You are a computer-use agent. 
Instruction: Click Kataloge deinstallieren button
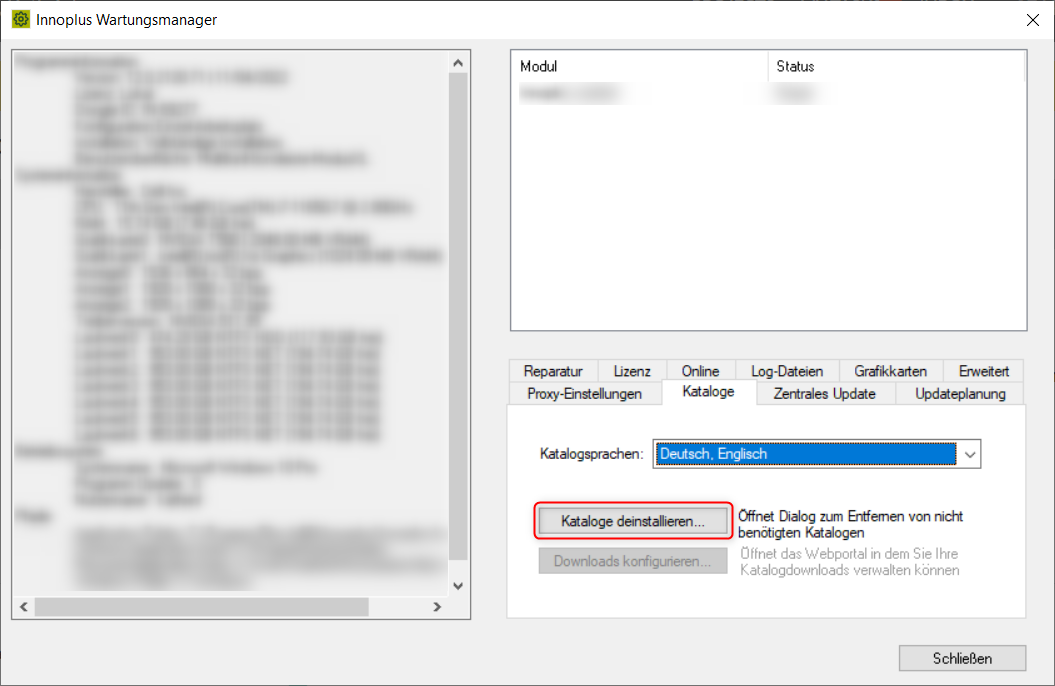pyautogui.click(x=632, y=521)
